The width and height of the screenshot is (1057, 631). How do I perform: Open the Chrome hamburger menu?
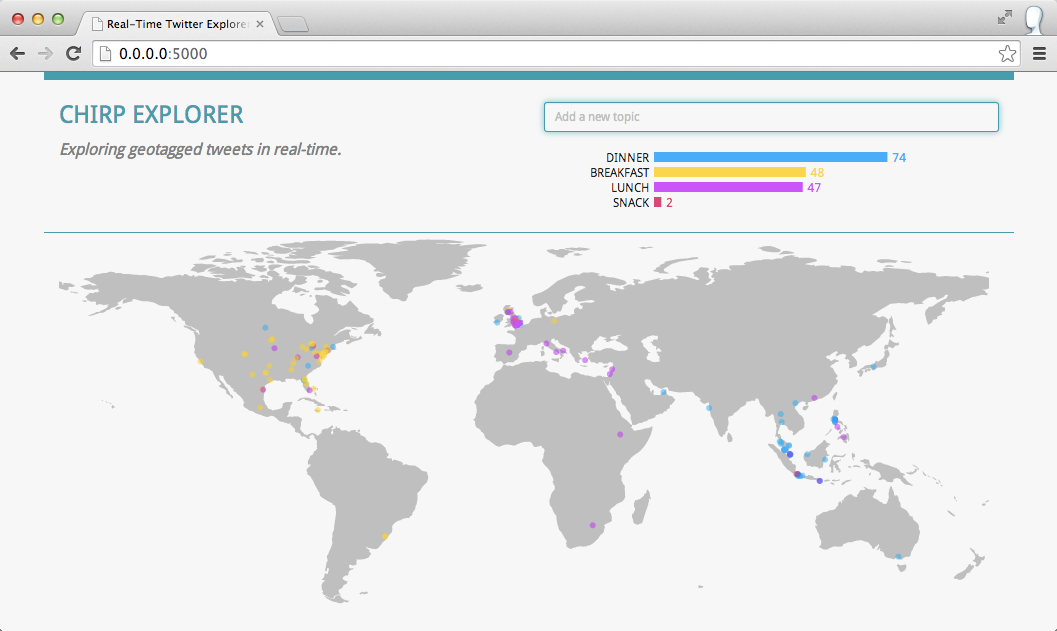pyautogui.click(x=1039, y=53)
